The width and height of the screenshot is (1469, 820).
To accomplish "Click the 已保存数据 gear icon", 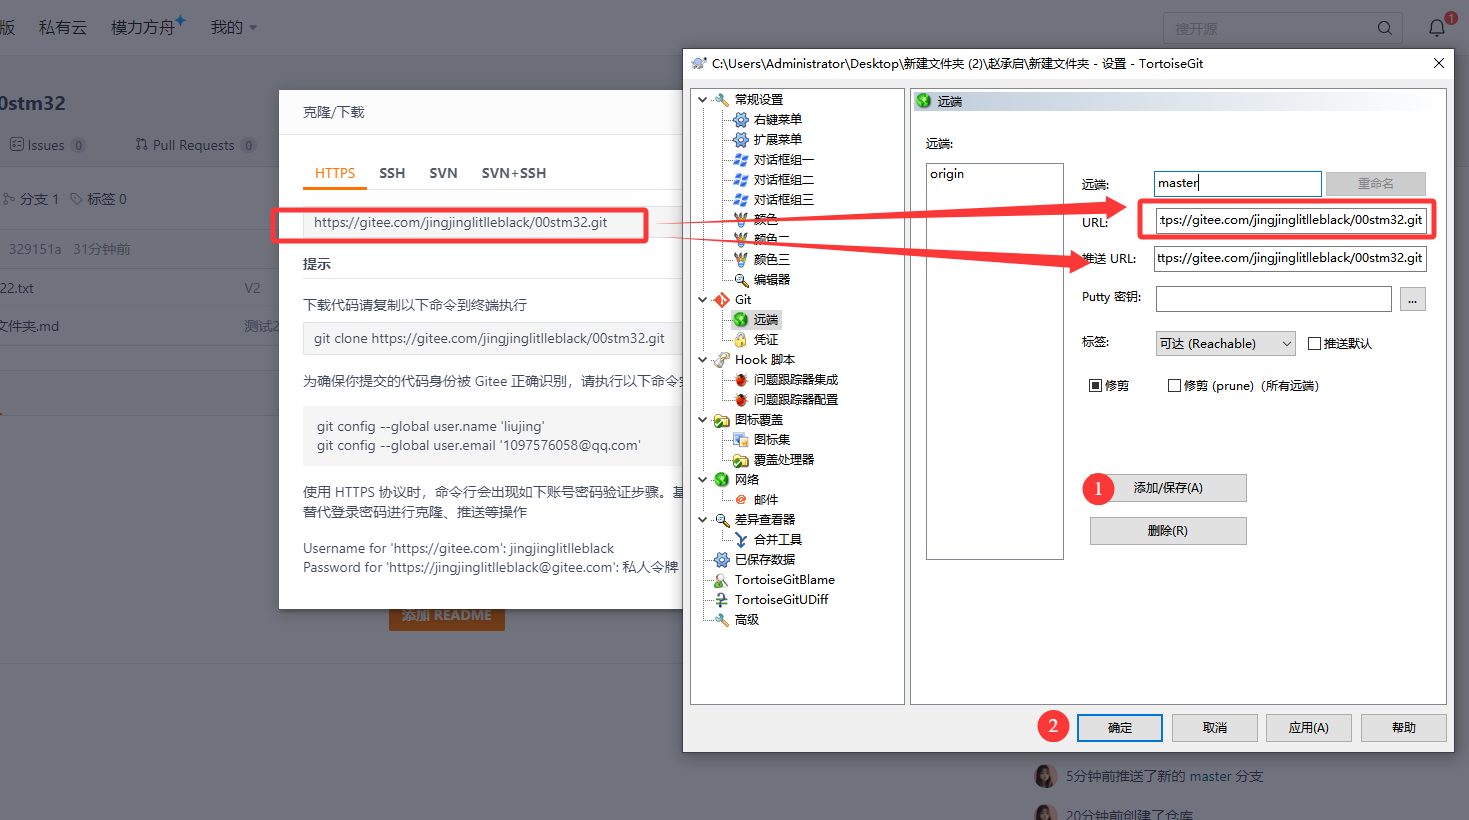I will pos(722,560).
